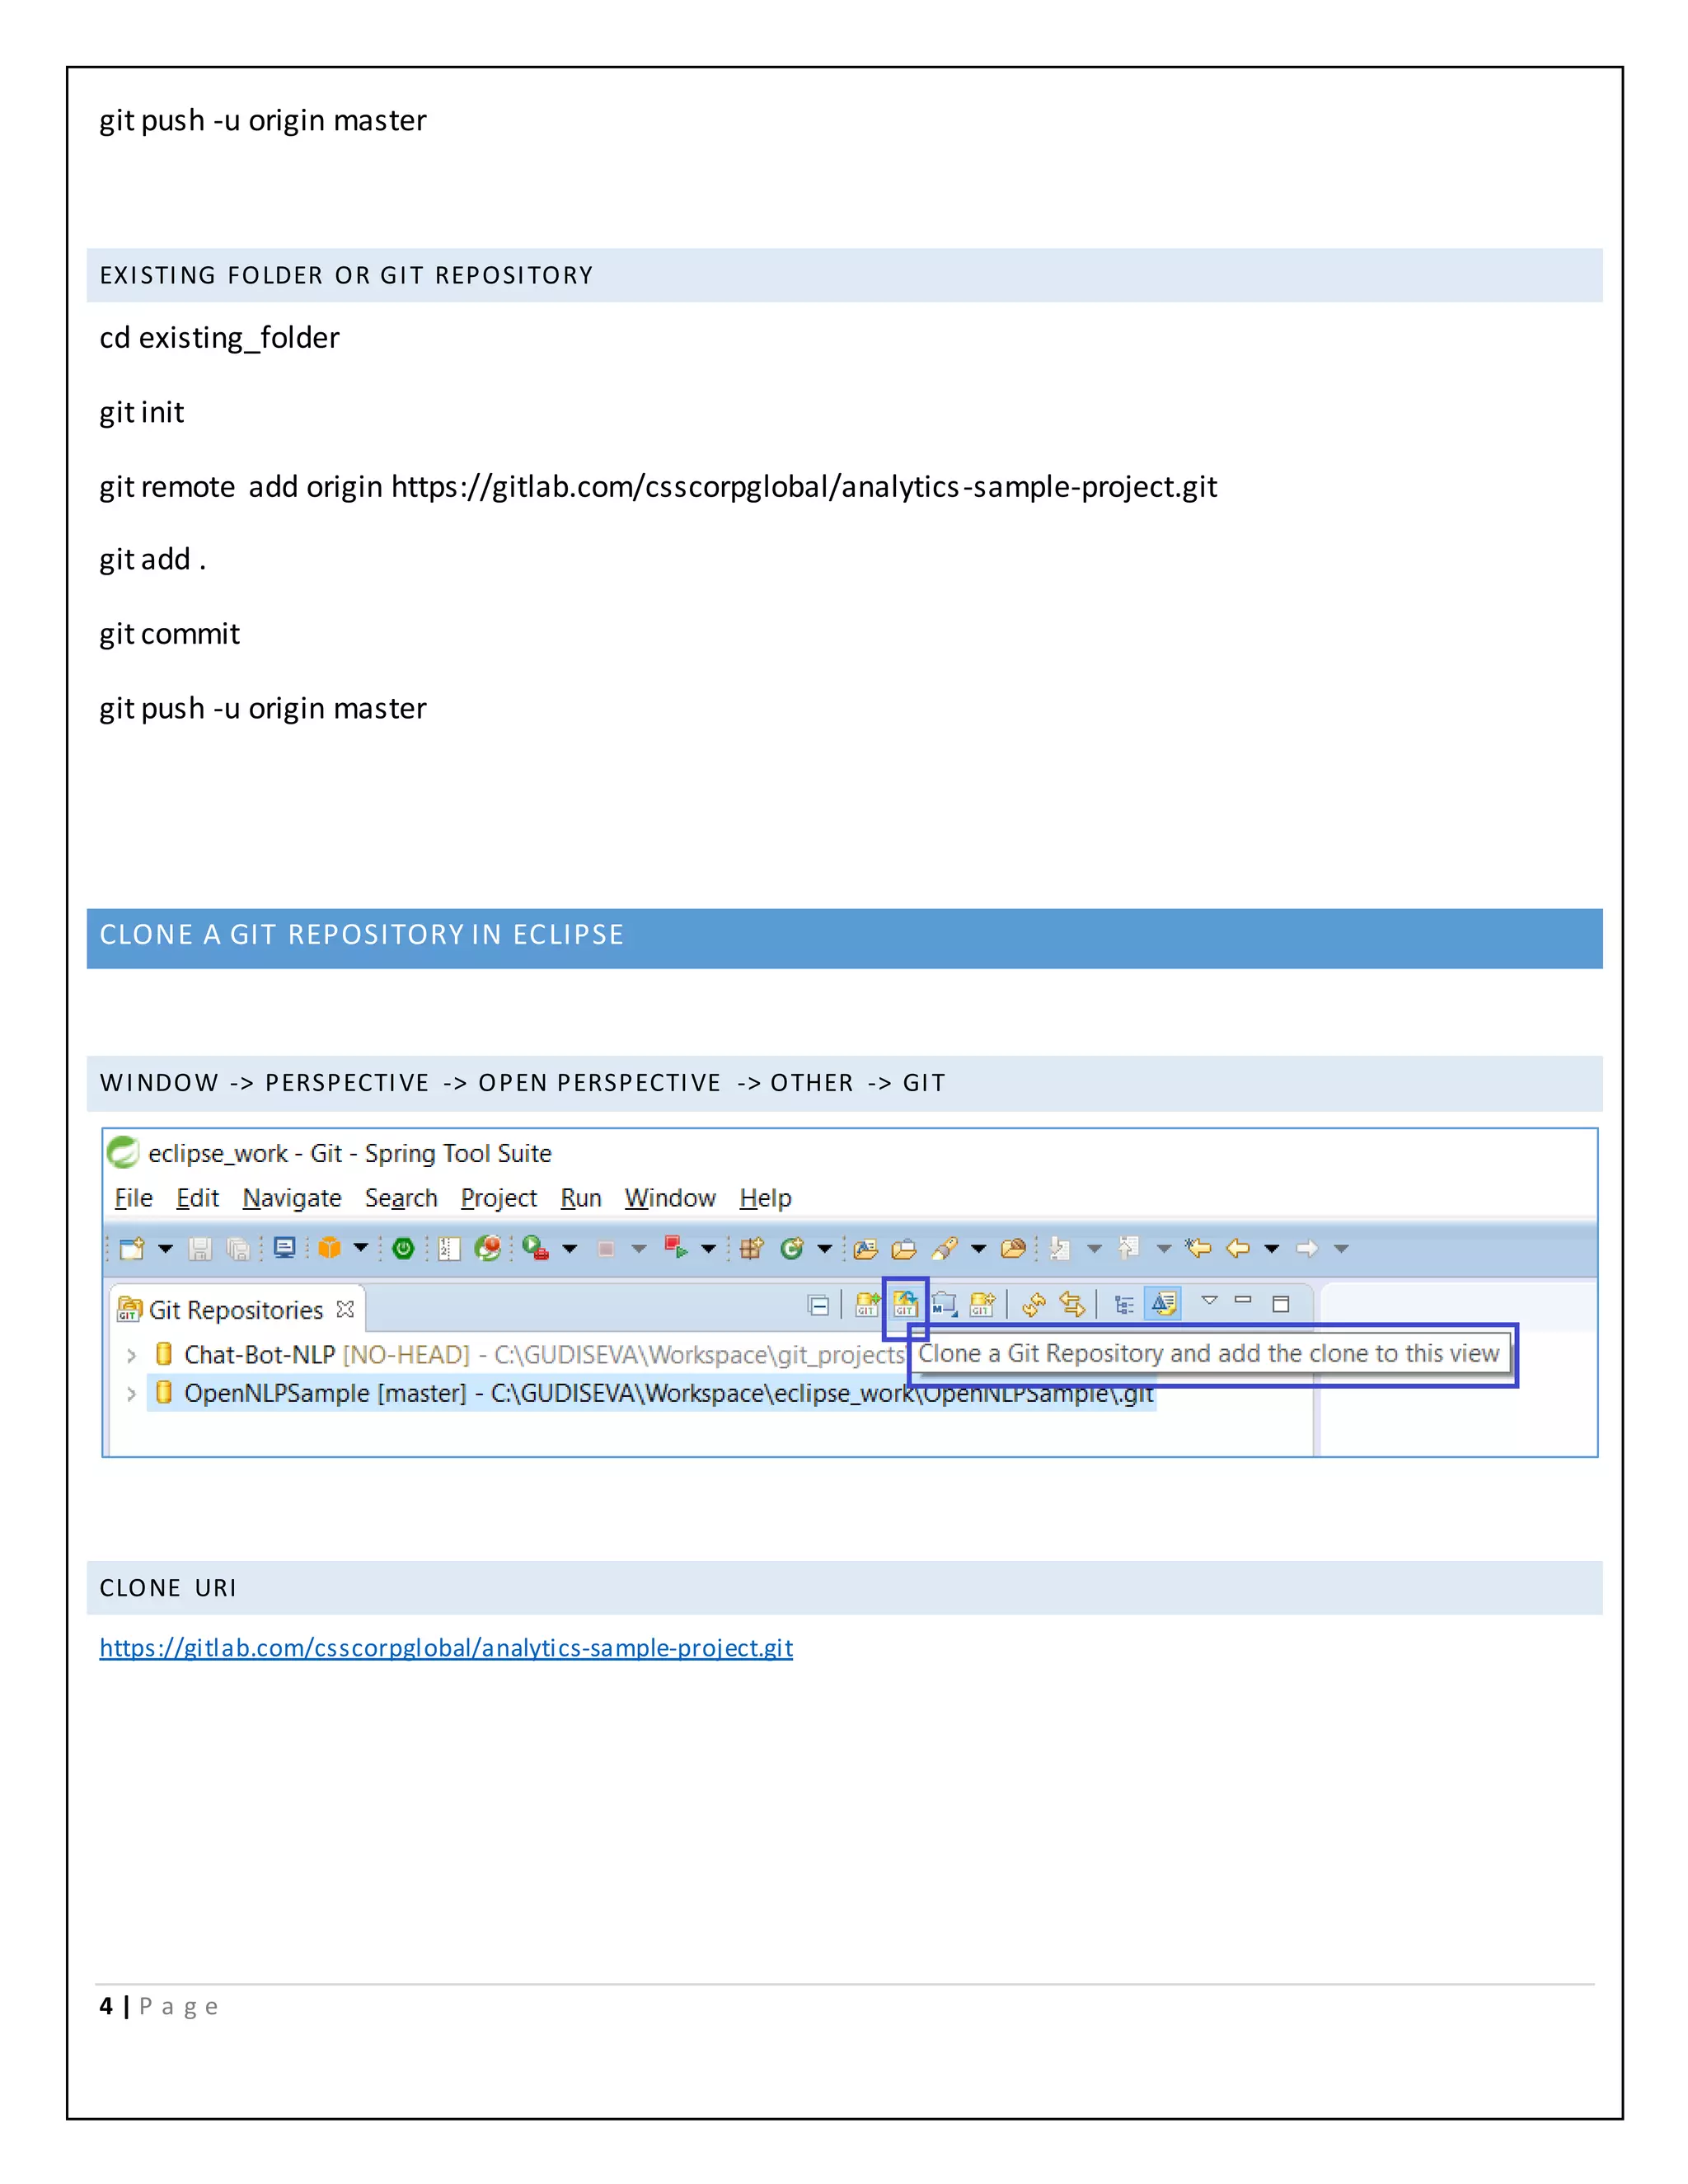1688x2184 pixels.
Task: Toggle Link with Editor and Selection
Action: coord(1072,1304)
